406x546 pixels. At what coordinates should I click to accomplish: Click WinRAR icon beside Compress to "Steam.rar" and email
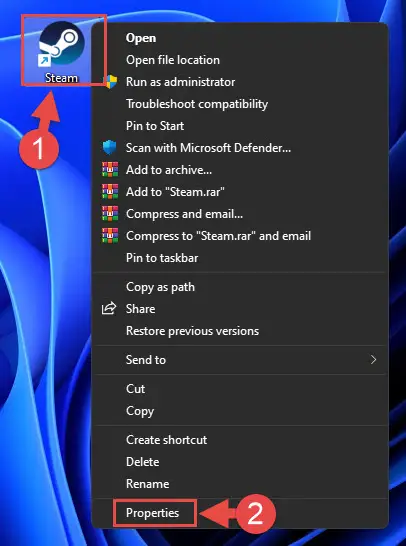110,235
